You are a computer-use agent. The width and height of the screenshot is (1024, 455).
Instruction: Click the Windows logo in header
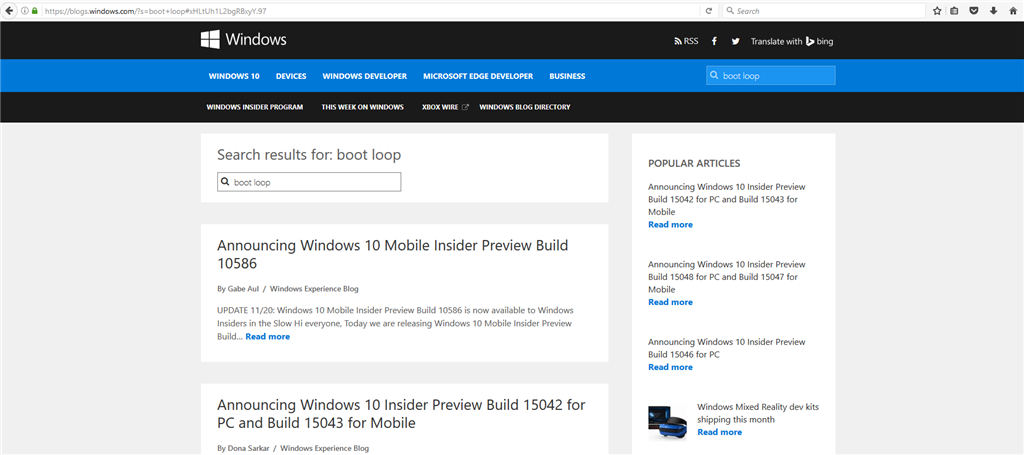(x=210, y=40)
